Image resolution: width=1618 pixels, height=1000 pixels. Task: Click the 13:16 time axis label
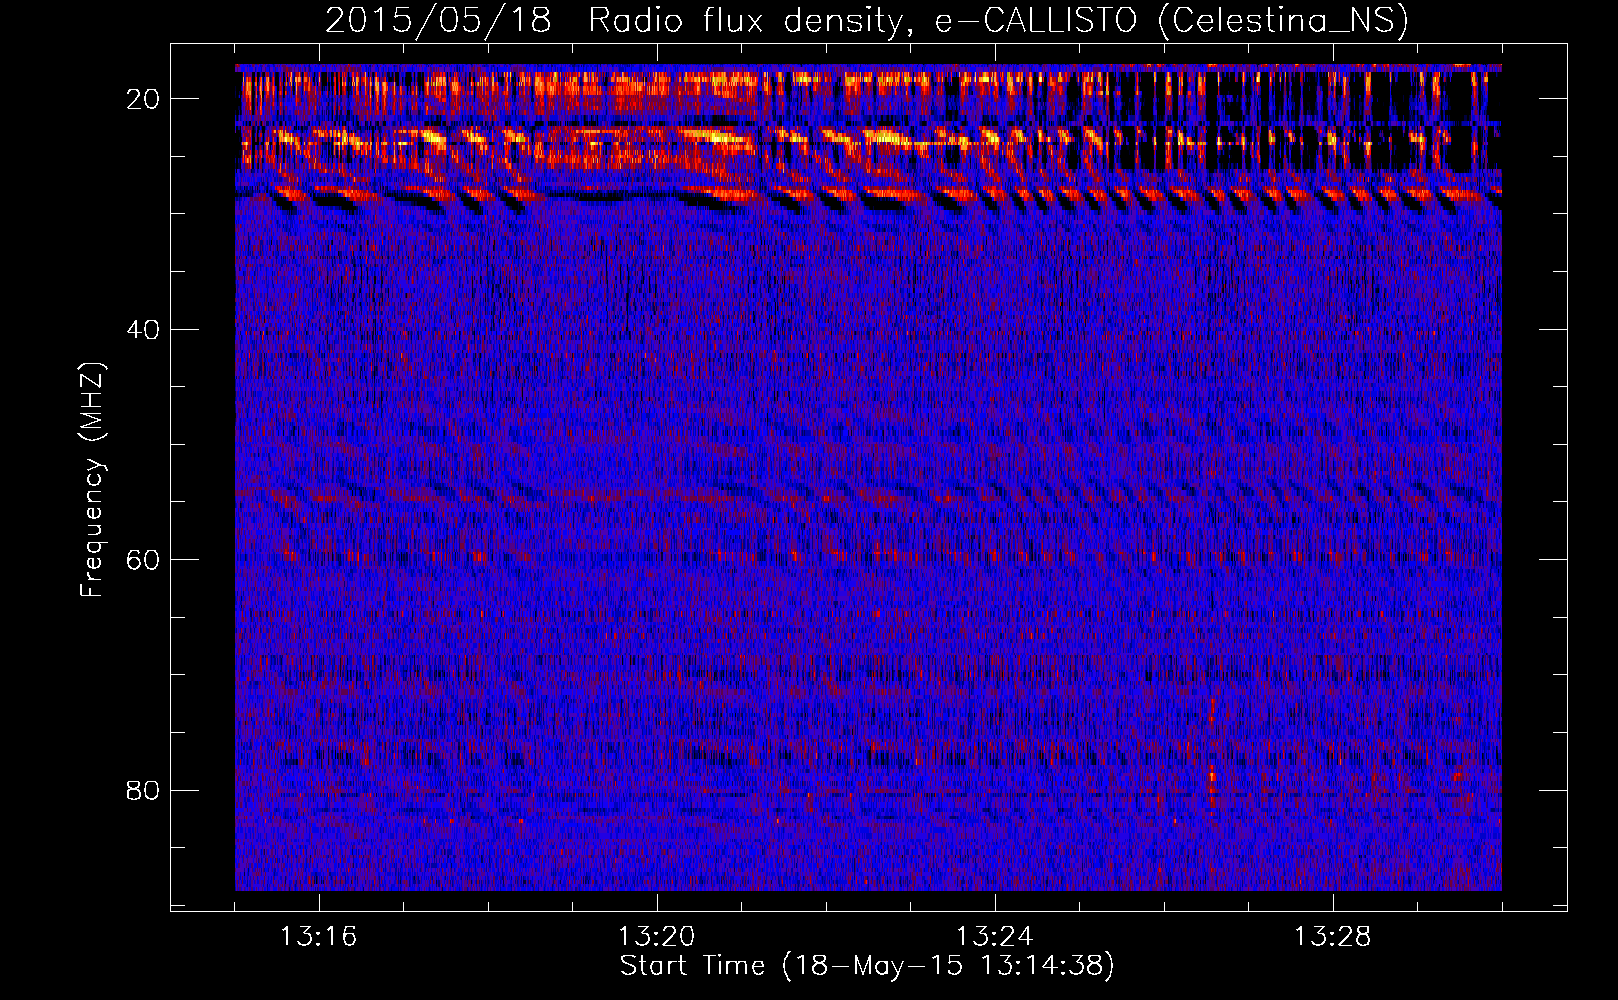(319, 937)
